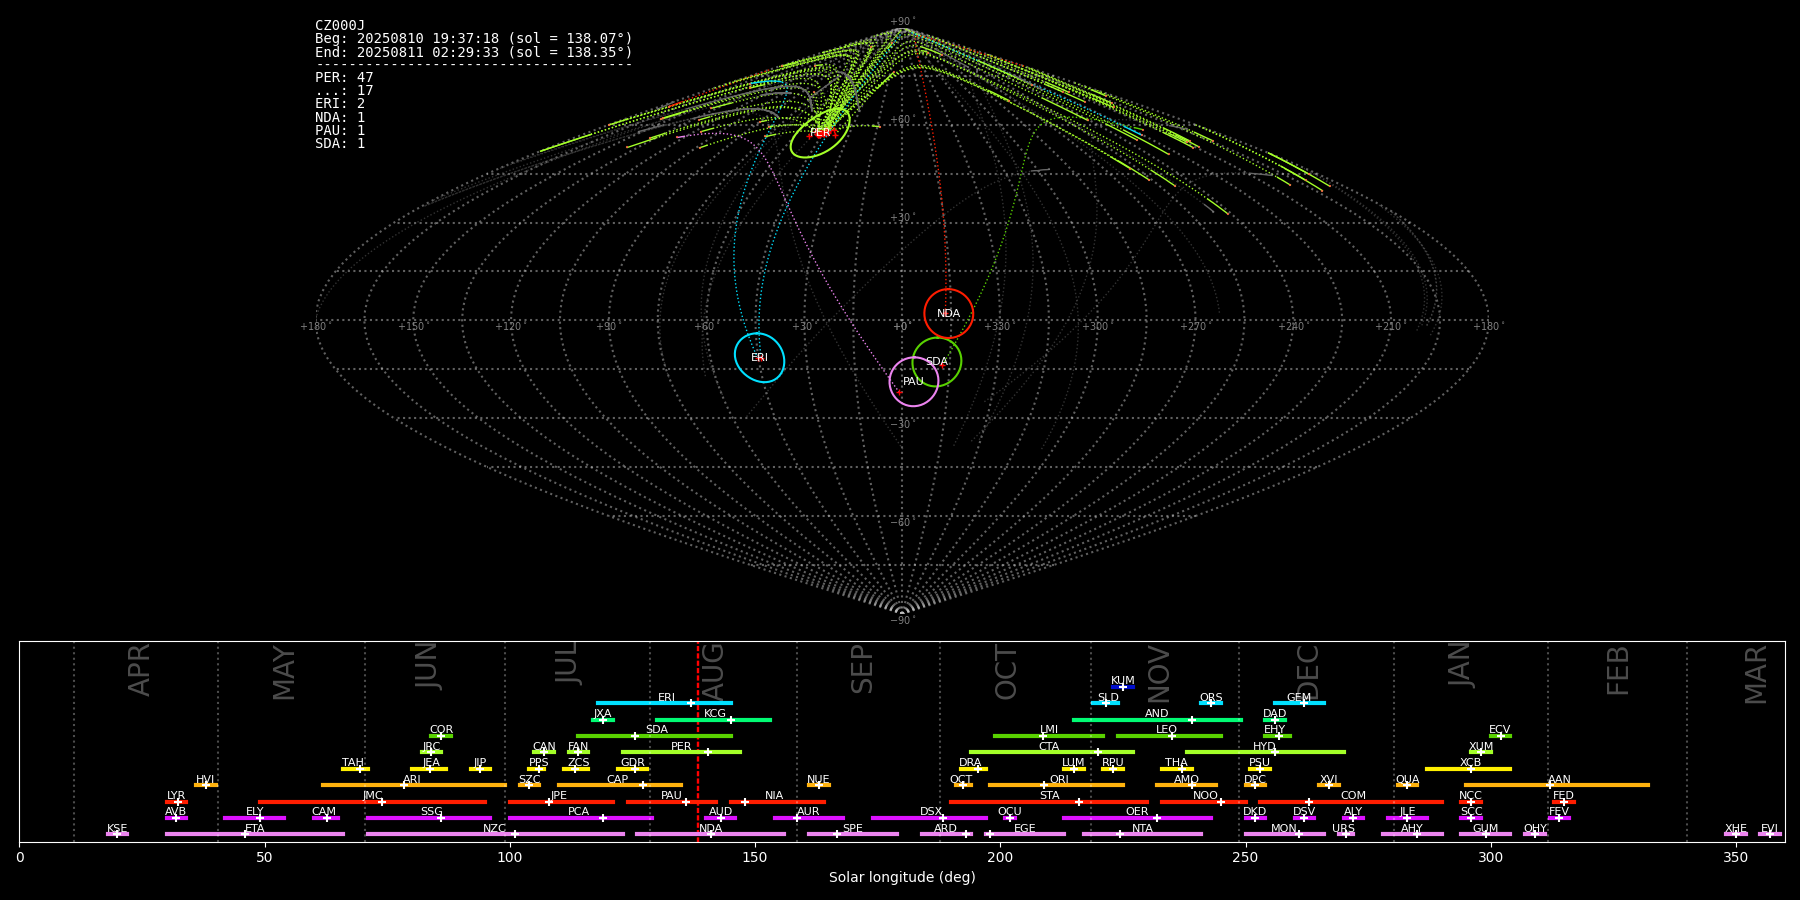Click the PER radiant ellipse on sky map
This screenshot has width=1800, height=900.
click(x=820, y=132)
